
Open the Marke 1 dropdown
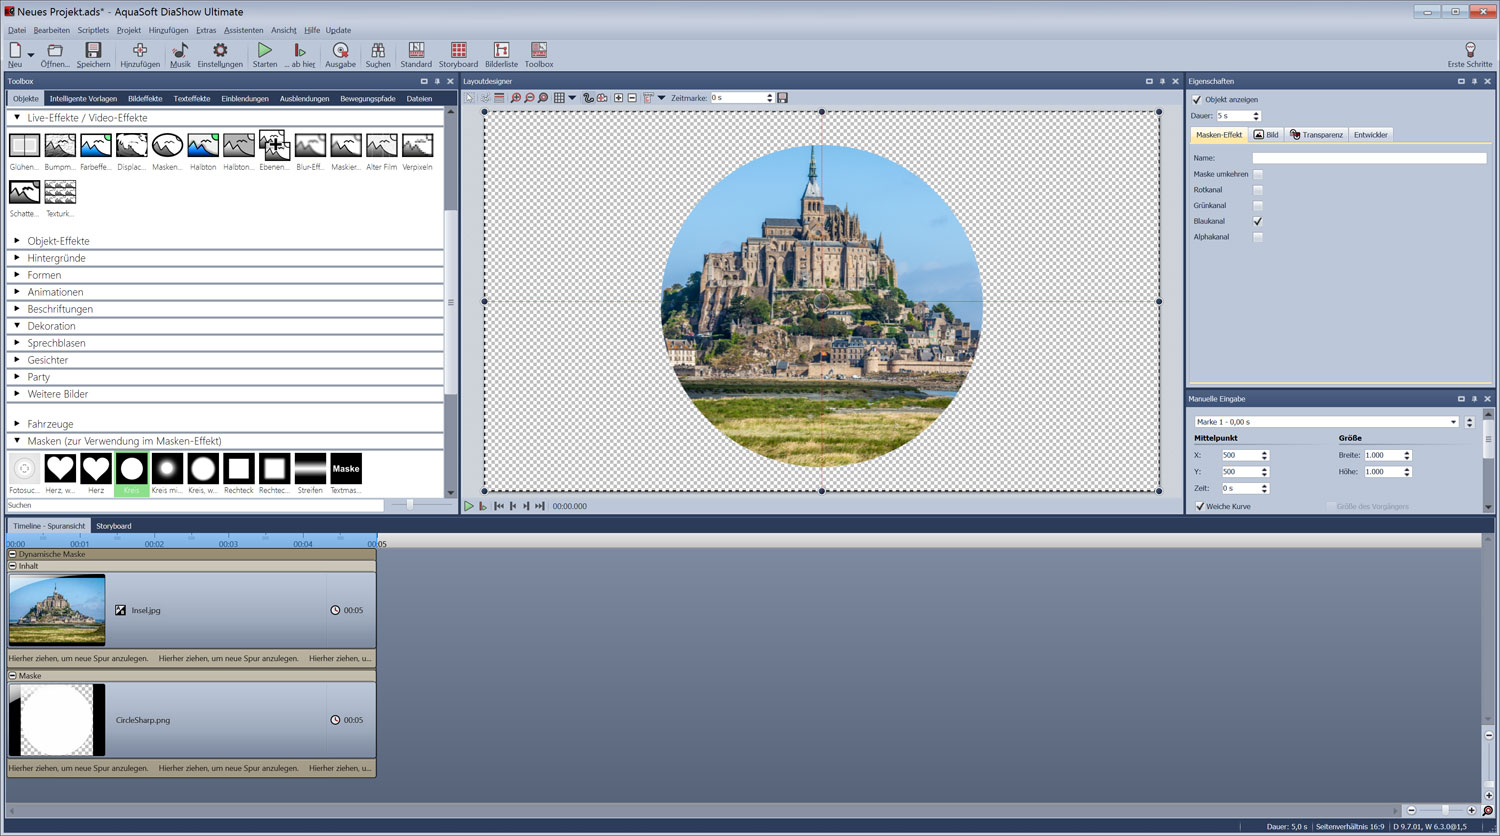(x=1453, y=422)
